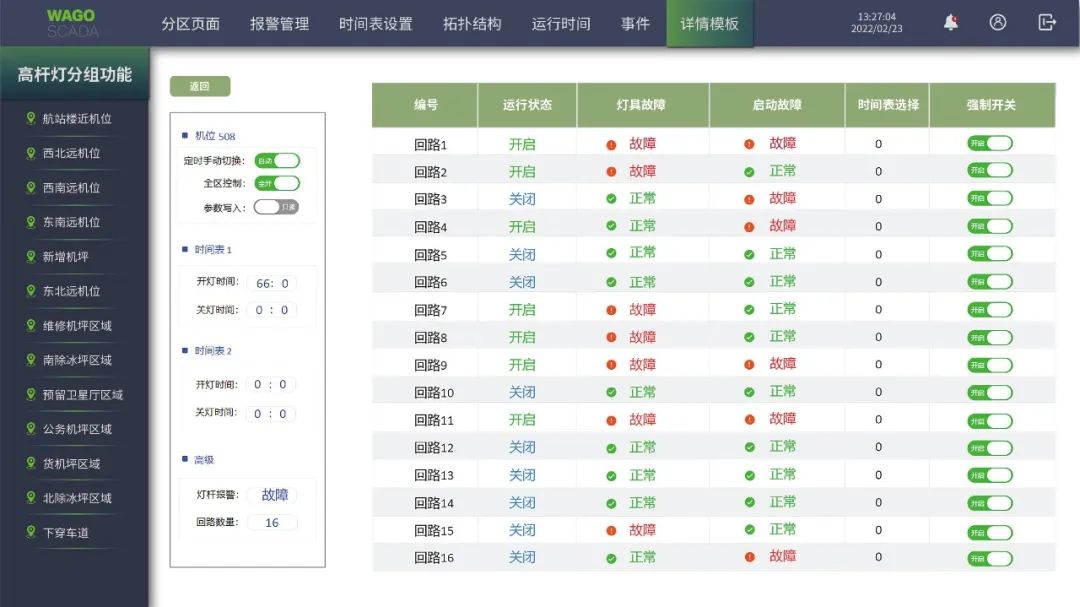Click the 返回 back button
The width and height of the screenshot is (1080, 607).
200,86
